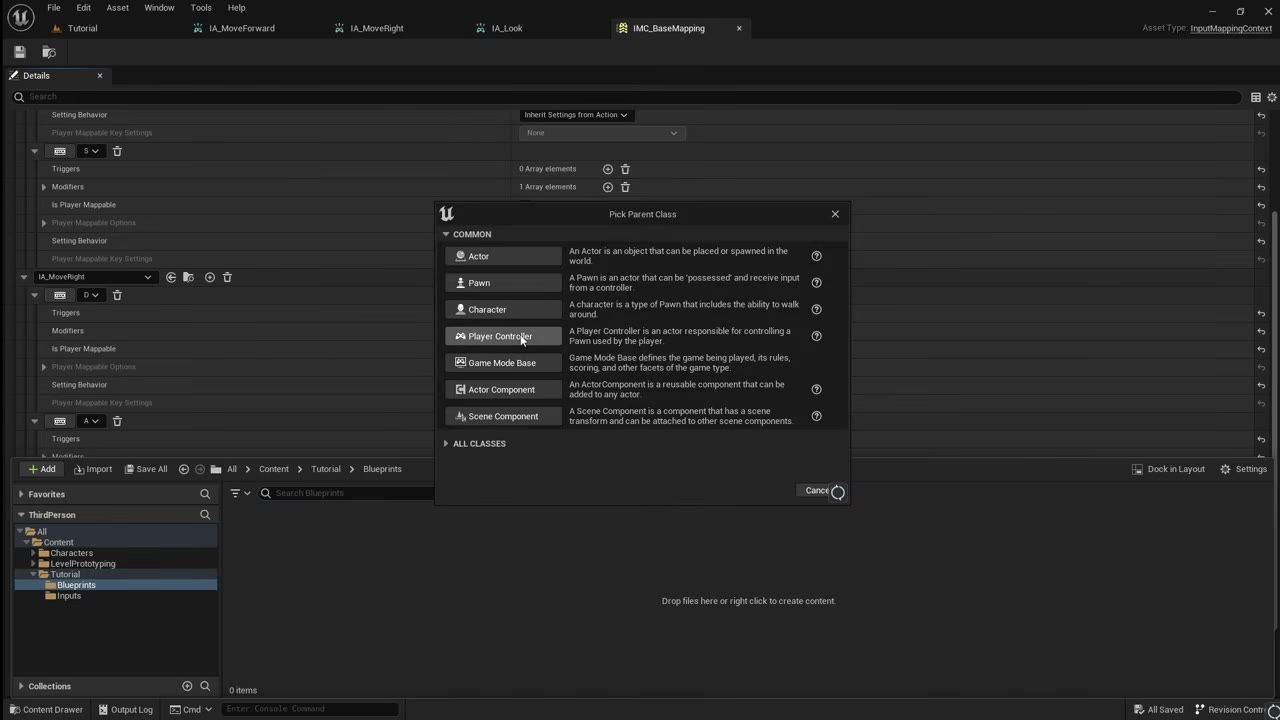
Task: Select Game Mode Base parent class
Action: (x=503, y=363)
